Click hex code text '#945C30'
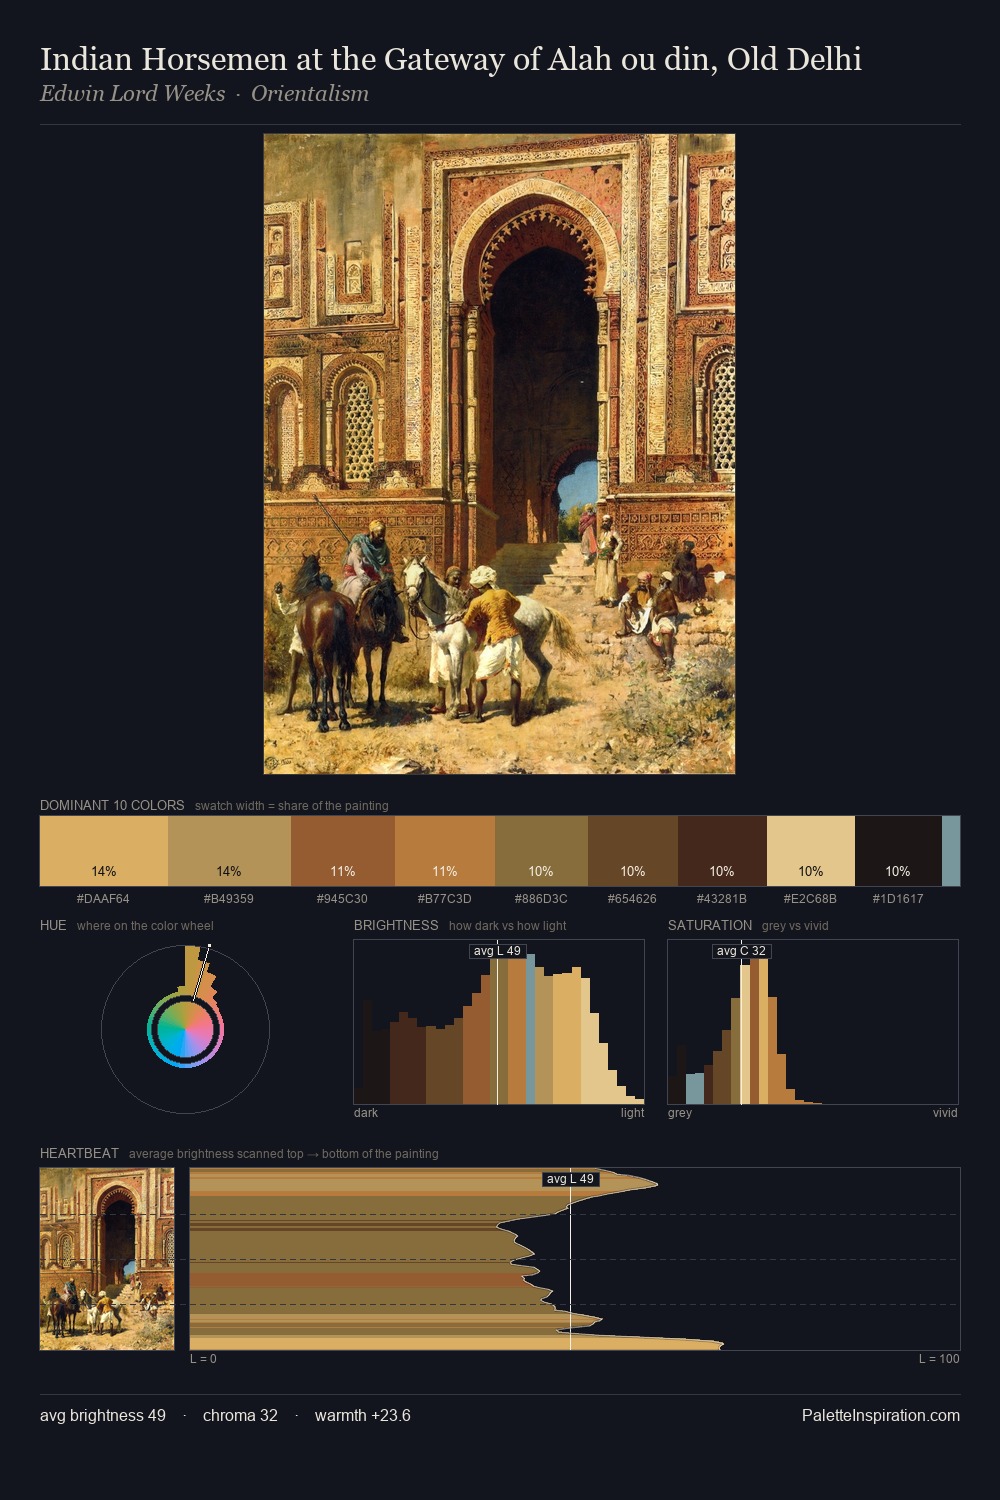The image size is (1000, 1500). click(343, 898)
